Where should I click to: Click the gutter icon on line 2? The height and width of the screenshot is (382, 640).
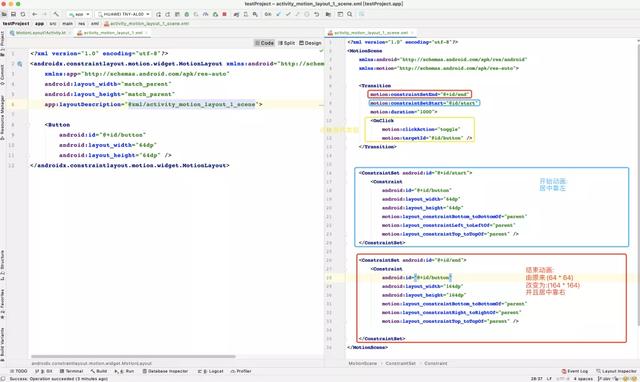point(20,64)
